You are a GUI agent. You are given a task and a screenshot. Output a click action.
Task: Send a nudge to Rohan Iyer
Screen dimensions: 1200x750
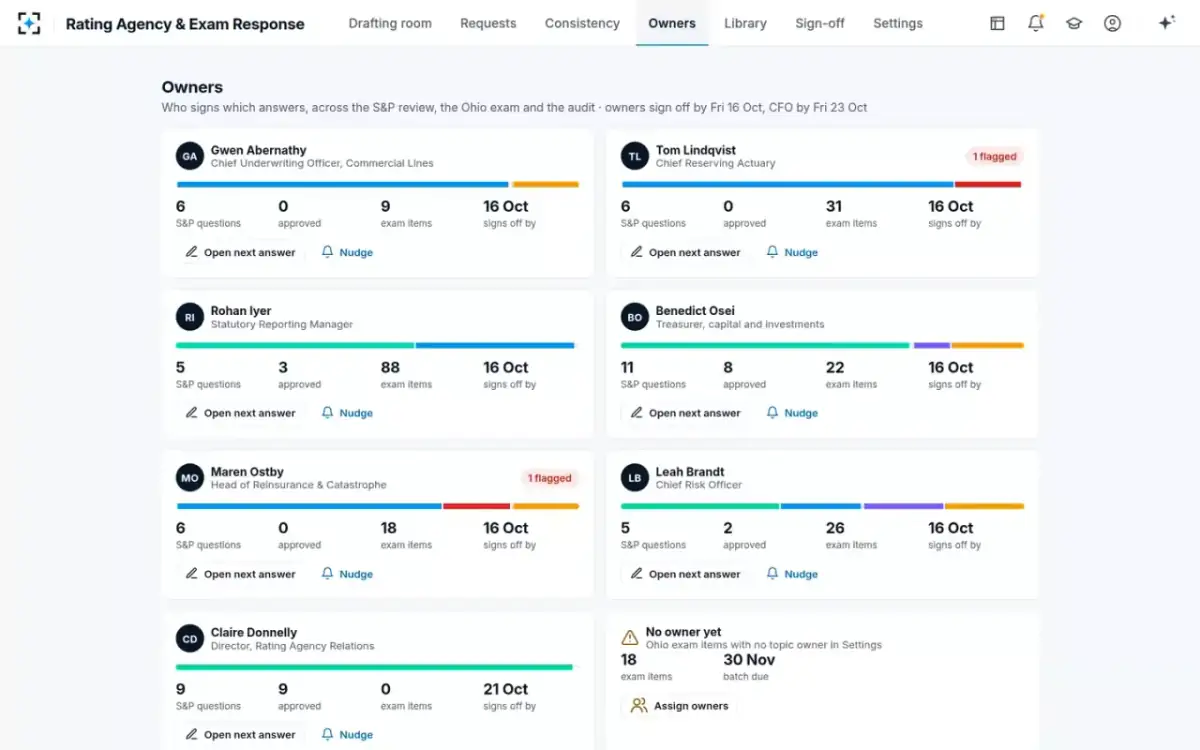click(347, 413)
